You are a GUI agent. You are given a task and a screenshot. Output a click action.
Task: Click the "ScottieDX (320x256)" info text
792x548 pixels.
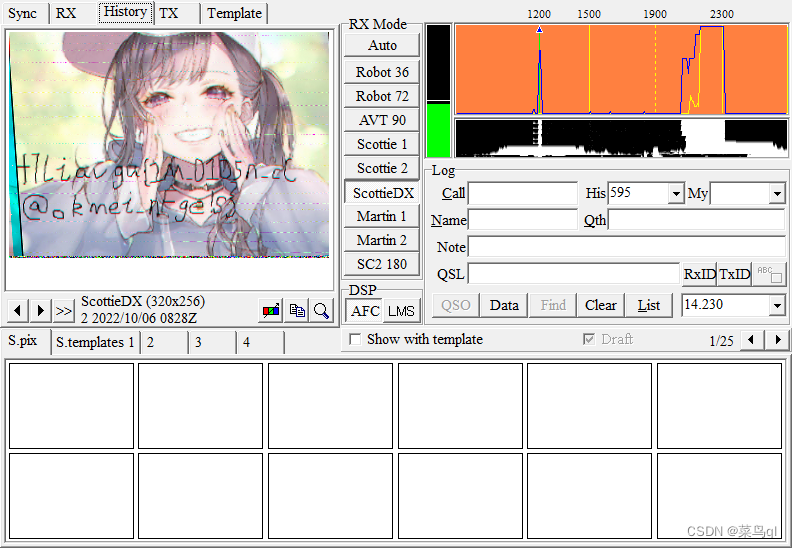143,302
